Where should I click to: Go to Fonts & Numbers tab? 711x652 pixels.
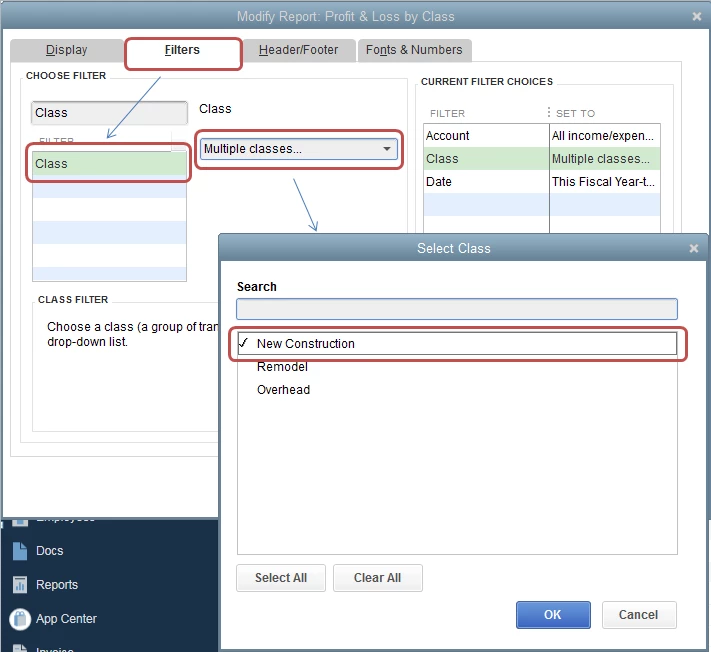point(414,50)
